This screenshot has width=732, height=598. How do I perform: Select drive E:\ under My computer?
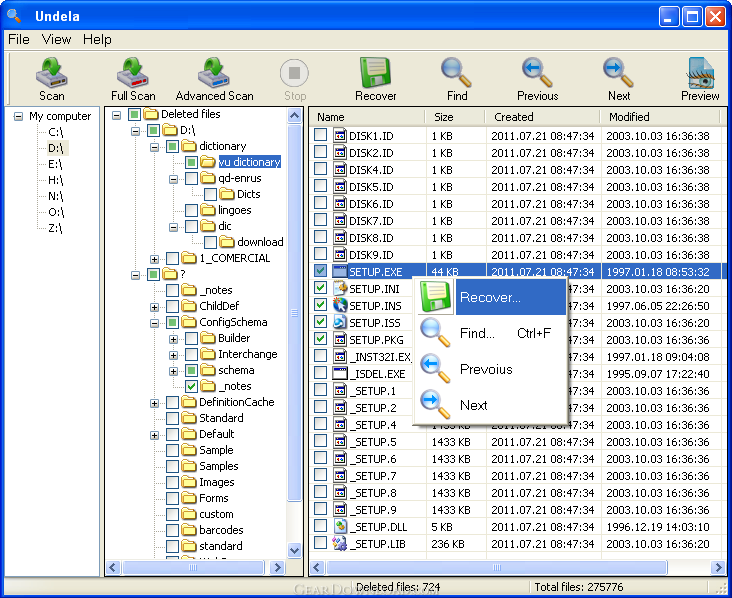(x=55, y=164)
